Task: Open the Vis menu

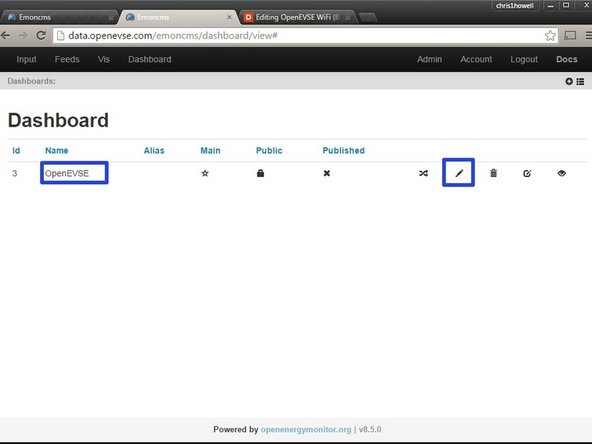Action: pos(103,59)
